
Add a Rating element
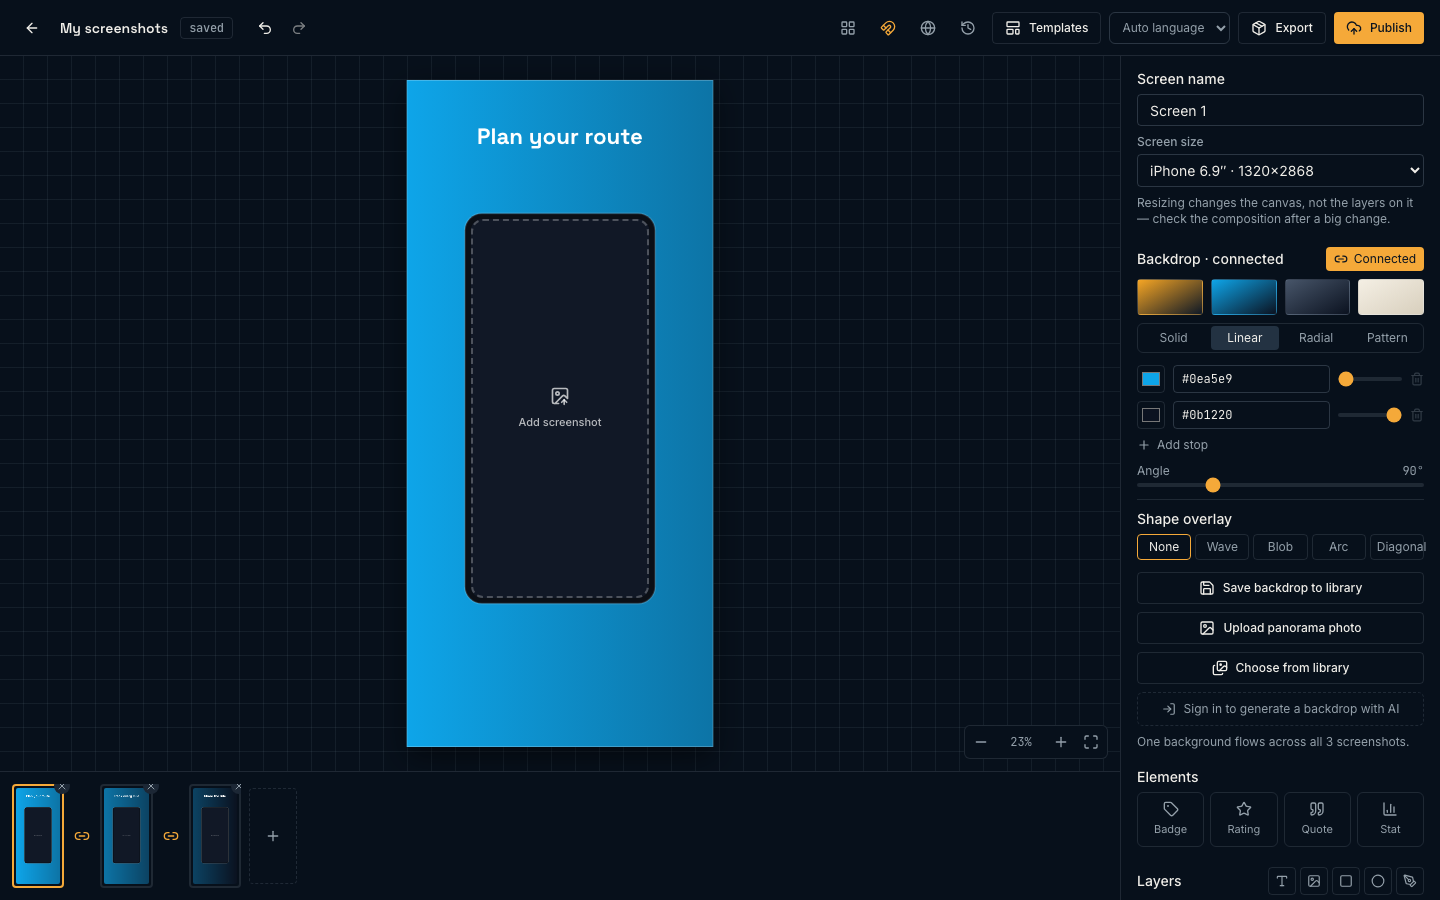pos(1244,819)
